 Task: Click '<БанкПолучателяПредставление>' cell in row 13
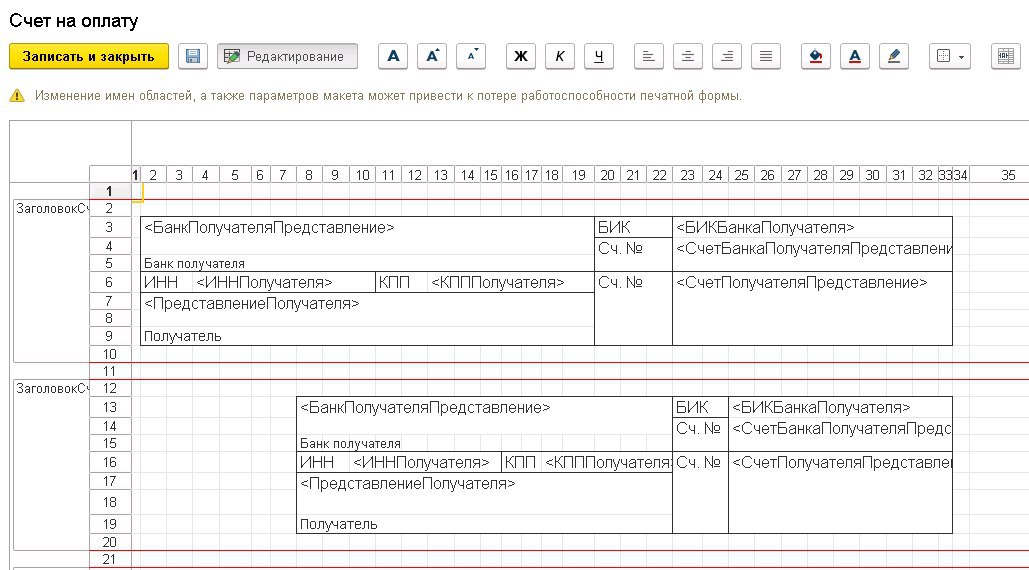(425, 407)
